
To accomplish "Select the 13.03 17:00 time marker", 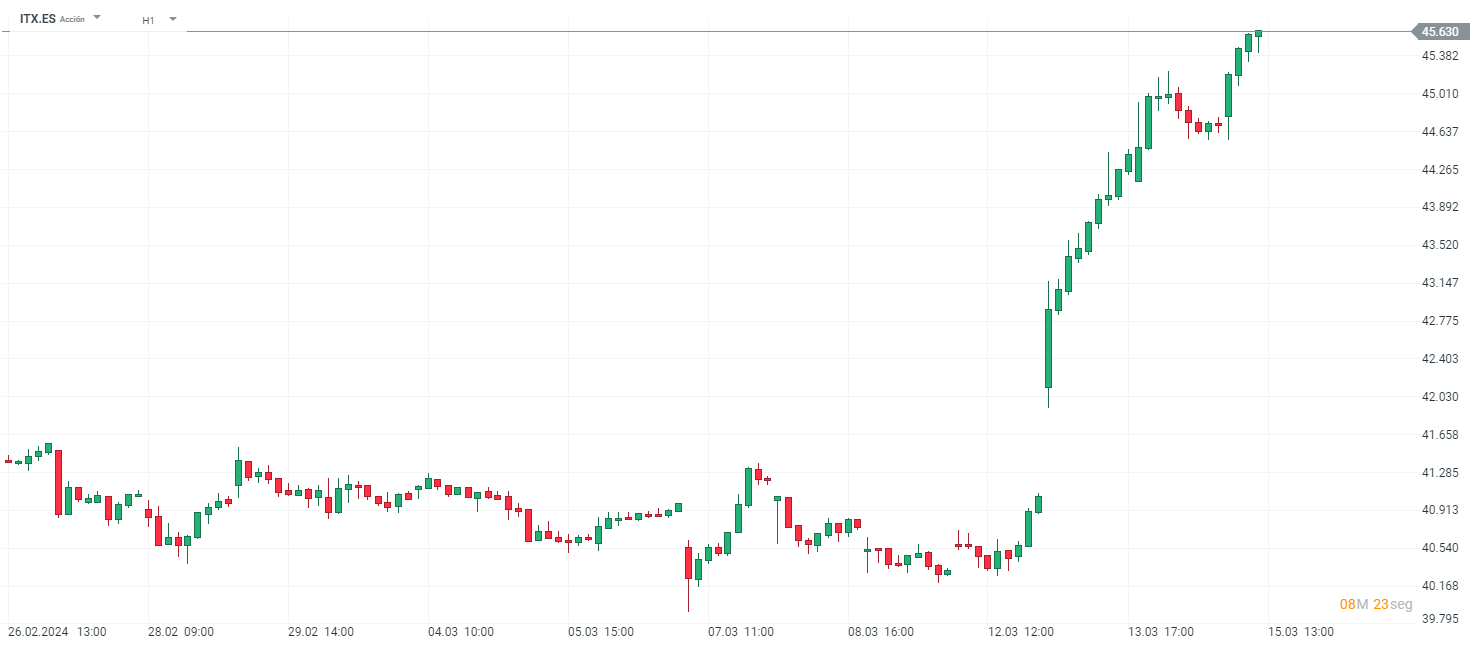I will click(x=1161, y=632).
